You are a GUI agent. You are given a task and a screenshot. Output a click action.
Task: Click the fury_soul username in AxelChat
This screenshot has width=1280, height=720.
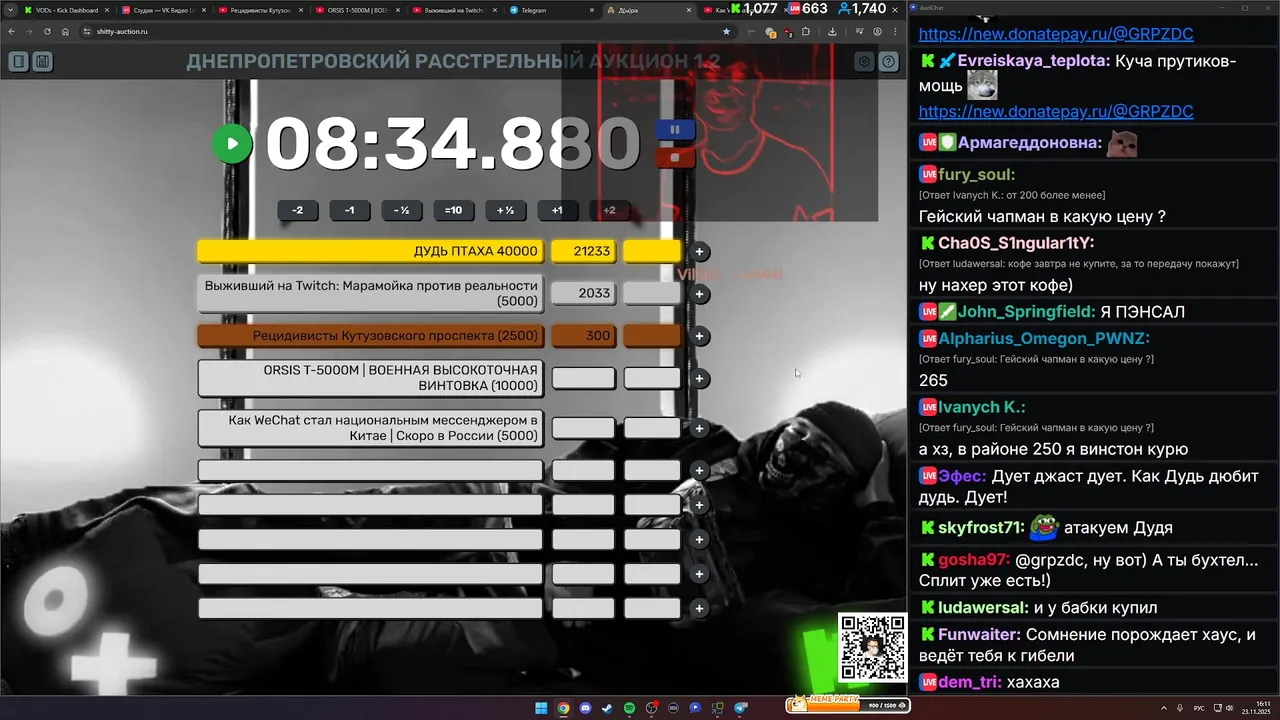point(977,175)
